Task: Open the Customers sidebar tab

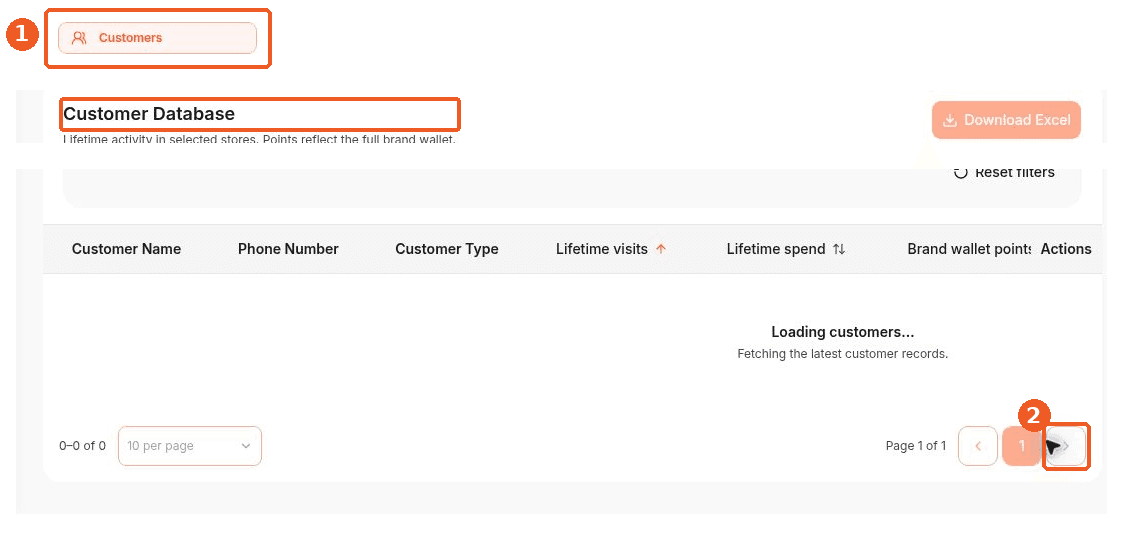Action: 157,38
